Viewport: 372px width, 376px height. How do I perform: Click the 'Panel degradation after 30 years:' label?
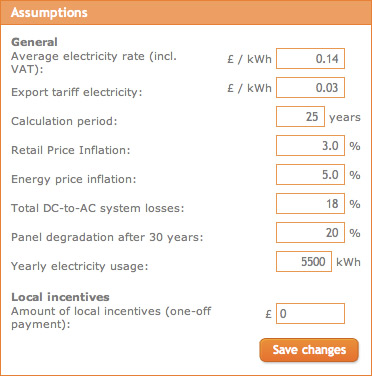point(107,237)
